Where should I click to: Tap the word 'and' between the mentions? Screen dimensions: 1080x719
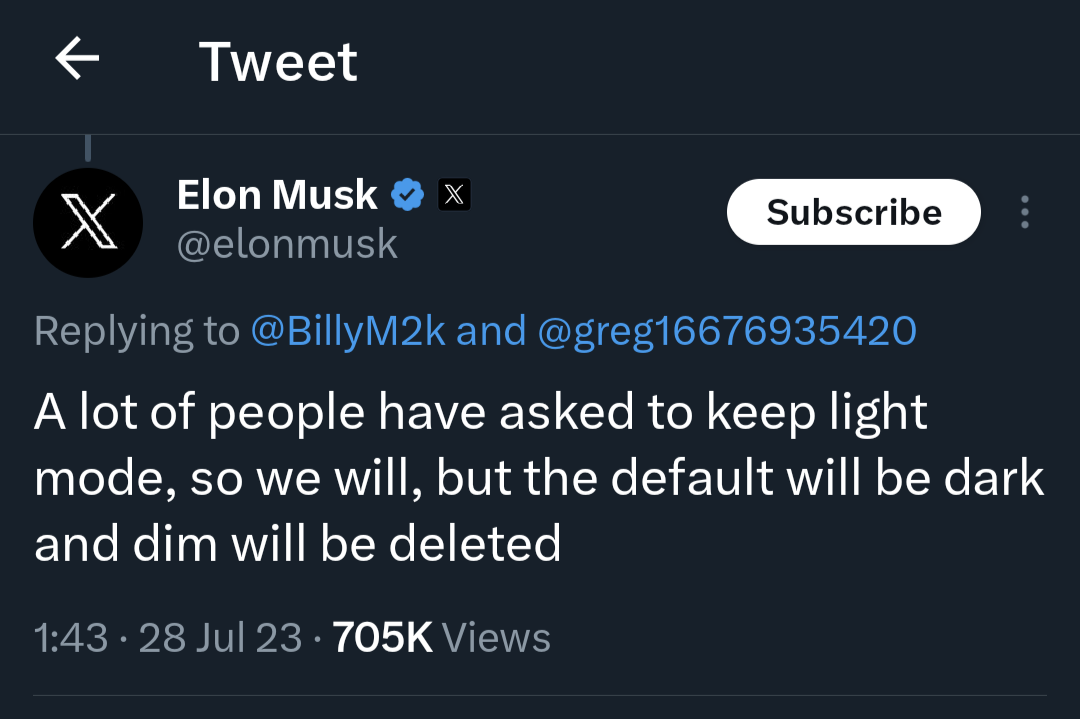coord(491,331)
